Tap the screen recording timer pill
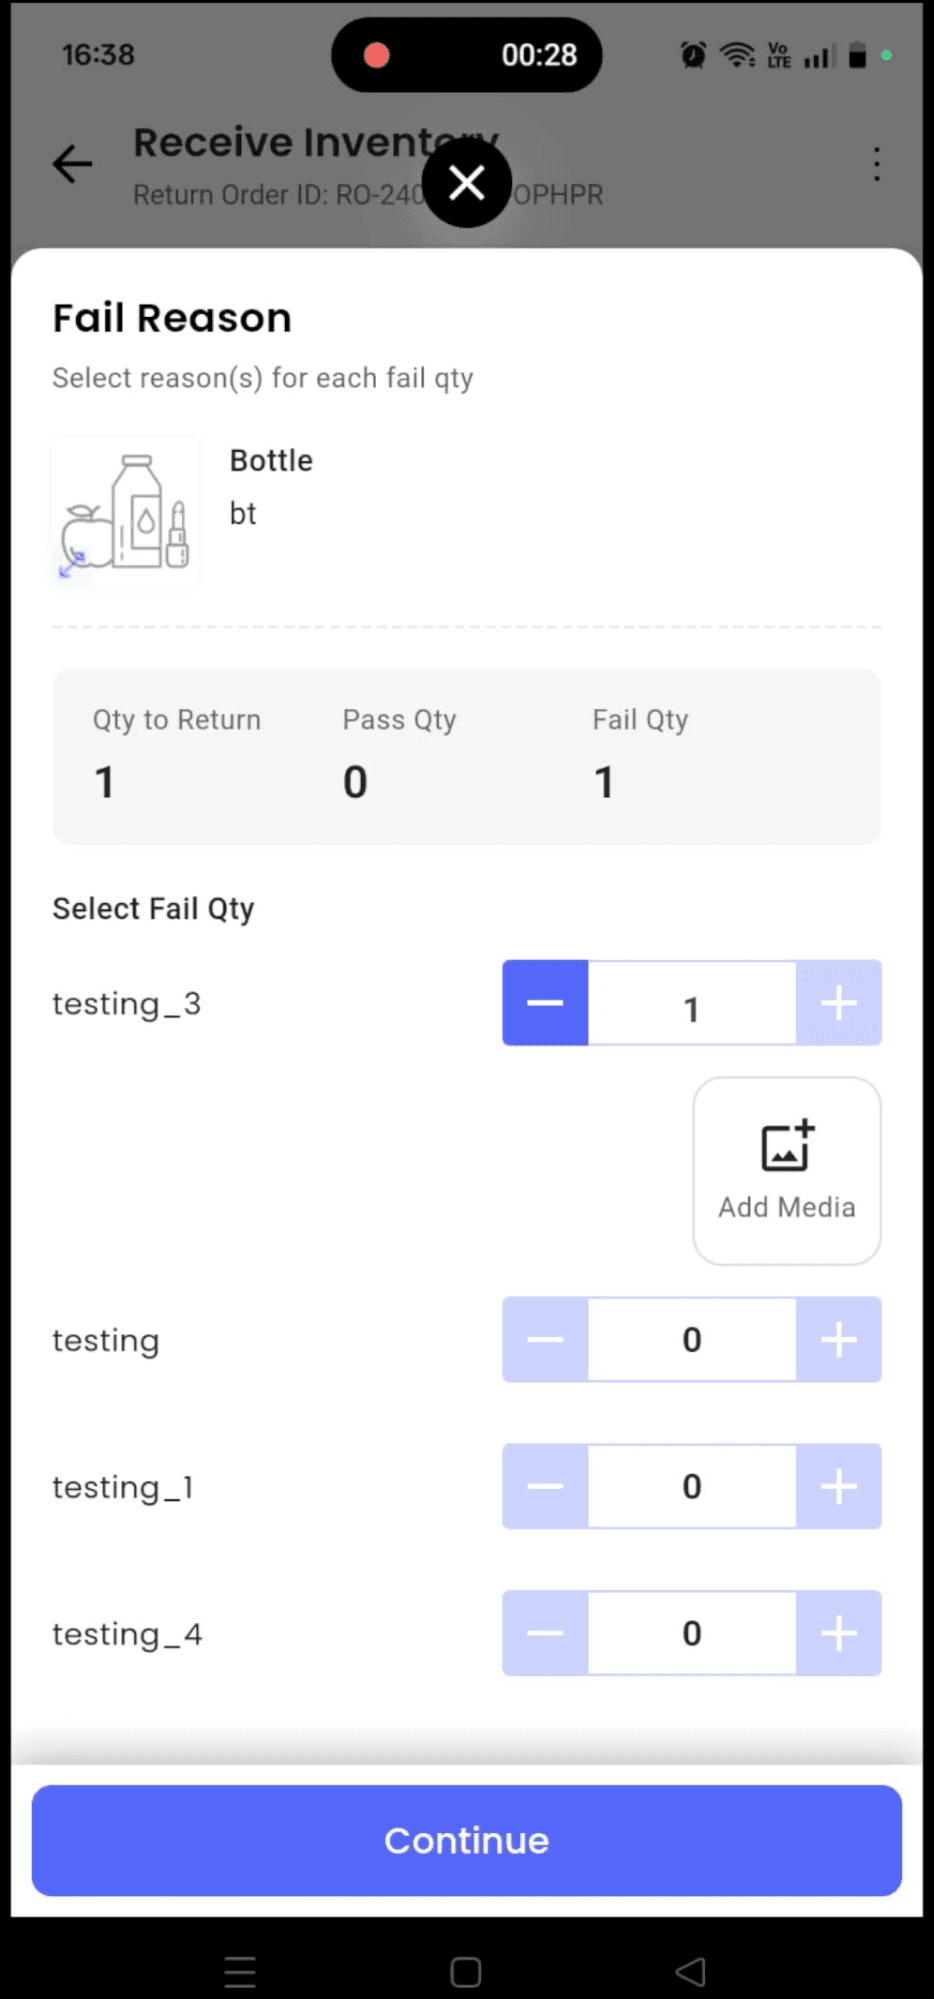This screenshot has width=934, height=1999. pyautogui.click(x=467, y=55)
